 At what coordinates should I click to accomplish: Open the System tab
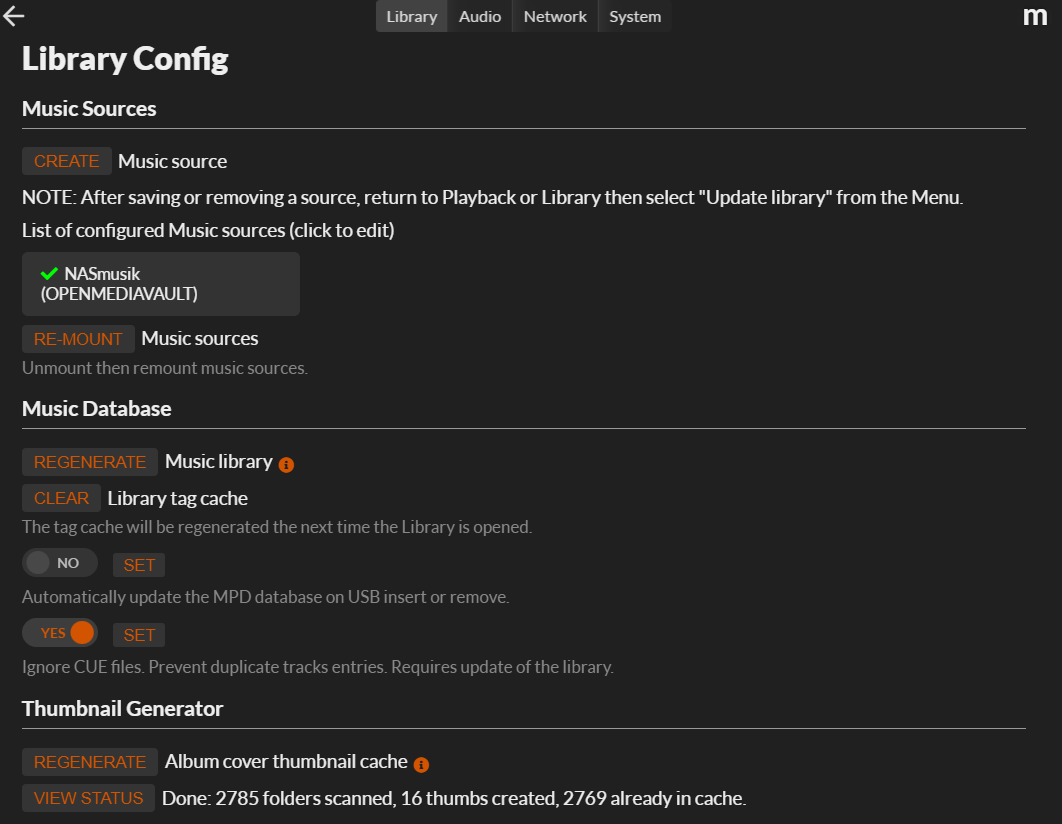click(635, 16)
